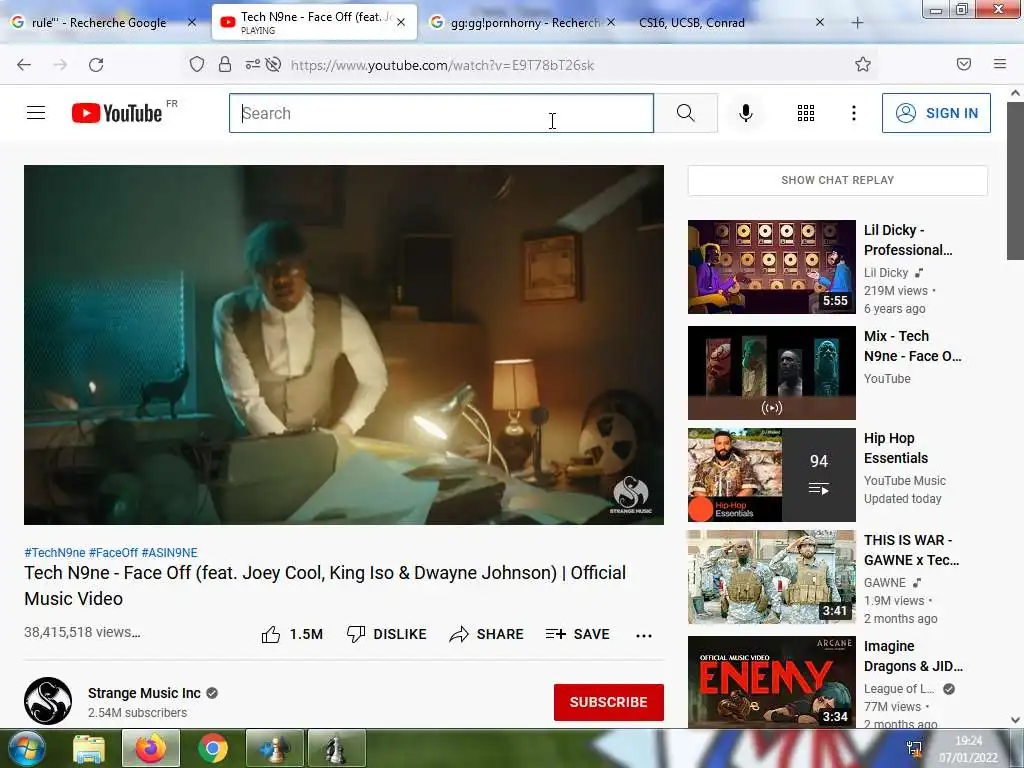This screenshot has height=768, width=1024.
Task: Open THIS IS WAR - GAWNE thumbnail
Action: pos(771,577)
